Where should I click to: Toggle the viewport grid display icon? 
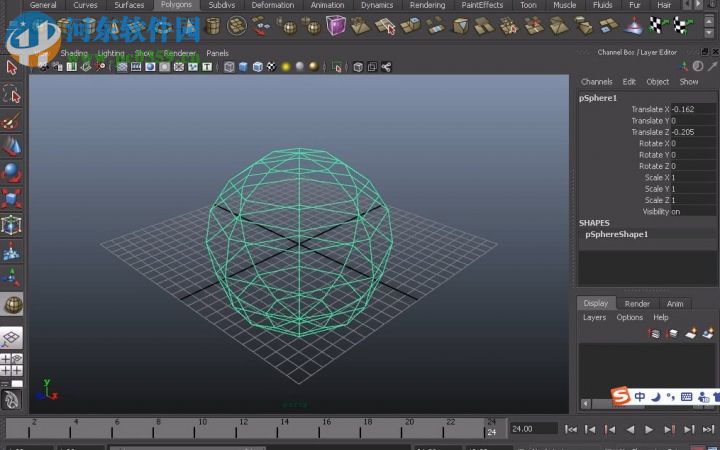[122, 67]
